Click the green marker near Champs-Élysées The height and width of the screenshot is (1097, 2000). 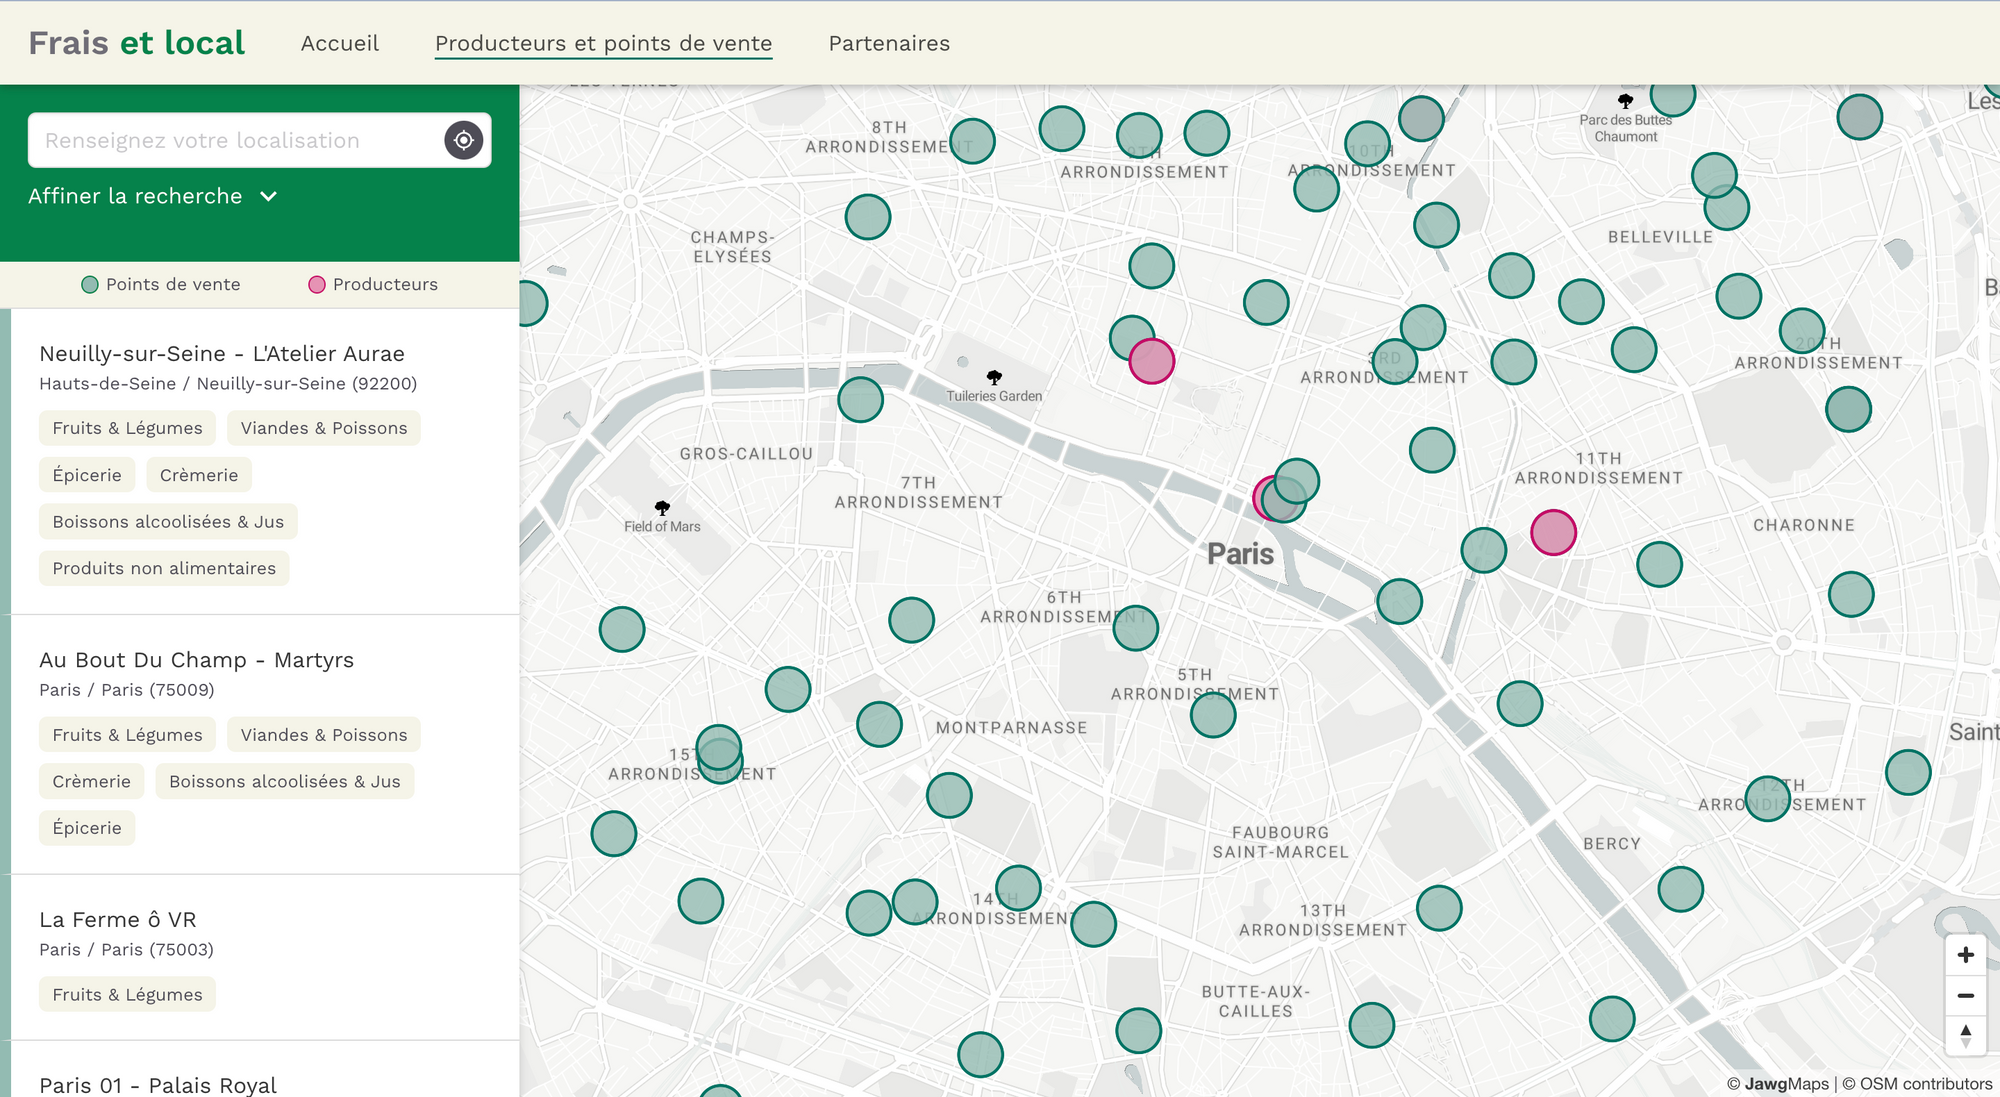pos(867,217)
